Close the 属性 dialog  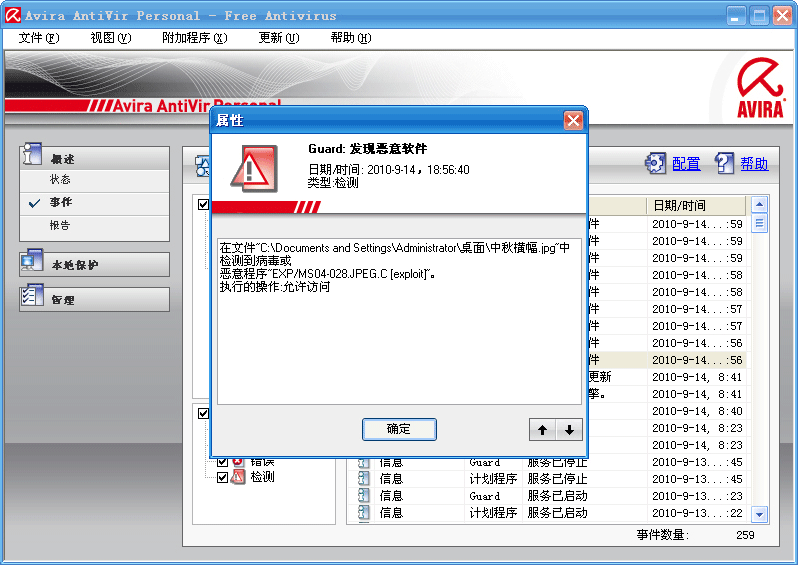573,121
